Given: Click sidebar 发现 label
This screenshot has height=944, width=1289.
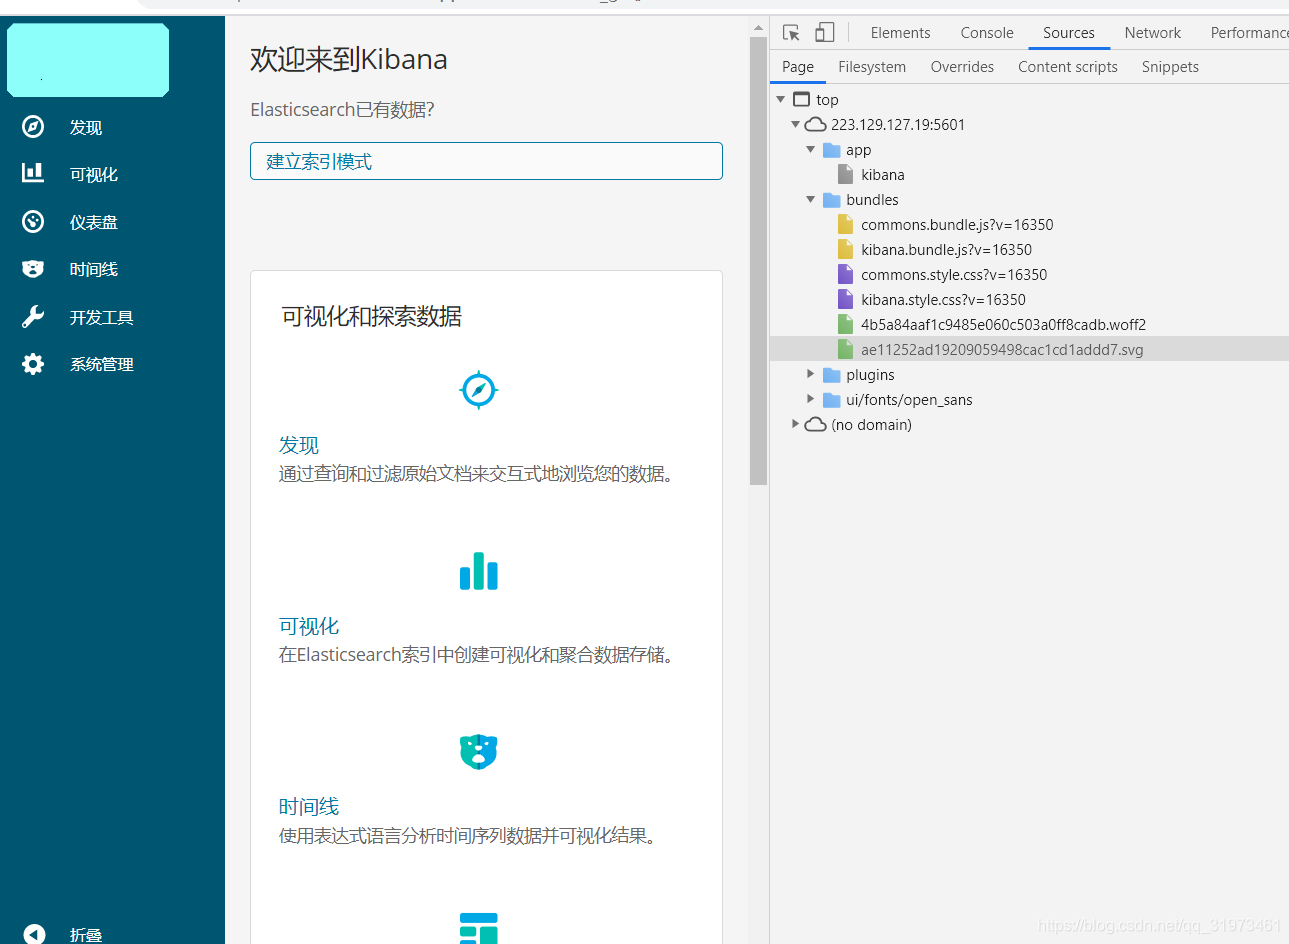Looking at the screenshot, I should tap(86, 127).
